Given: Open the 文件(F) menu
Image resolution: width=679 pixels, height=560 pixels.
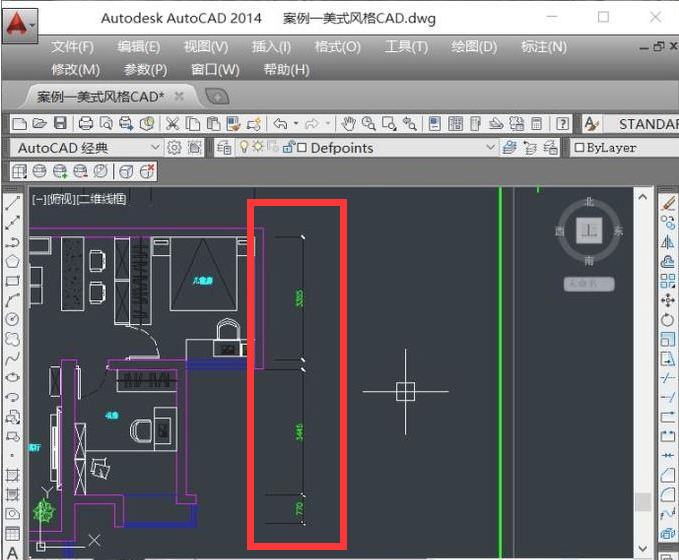Looking at the screenshot, I should pyautogui.click(x=72, y=47).
